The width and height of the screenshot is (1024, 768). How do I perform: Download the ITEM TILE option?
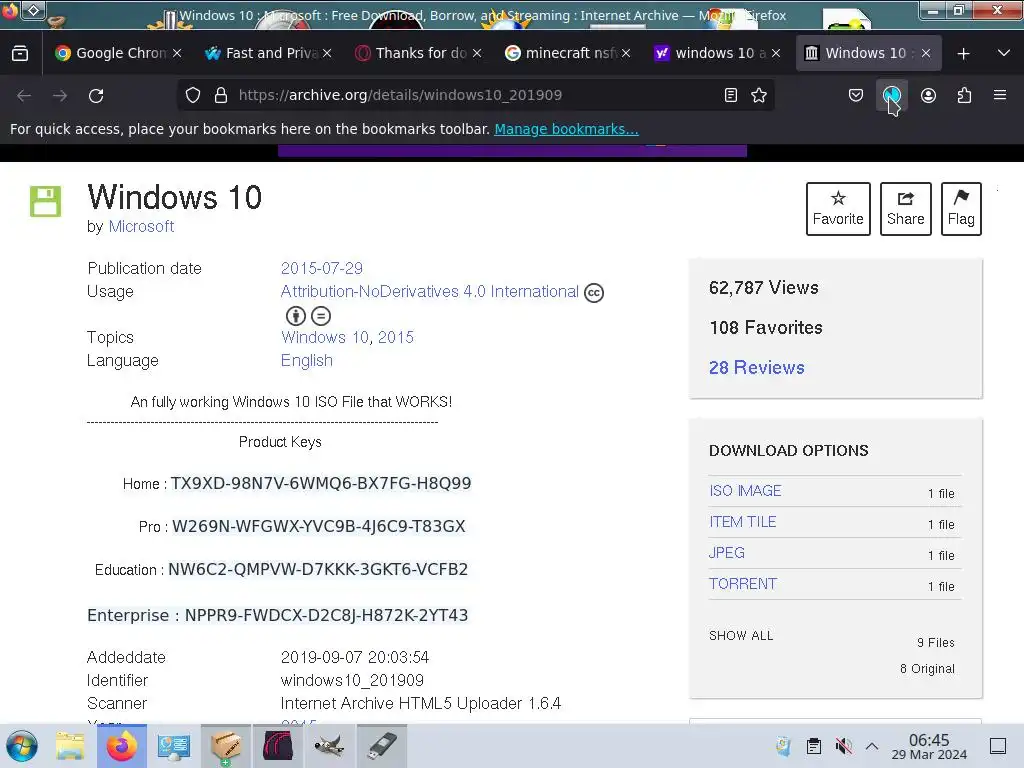pyautogui.click(x=743, y=522)
